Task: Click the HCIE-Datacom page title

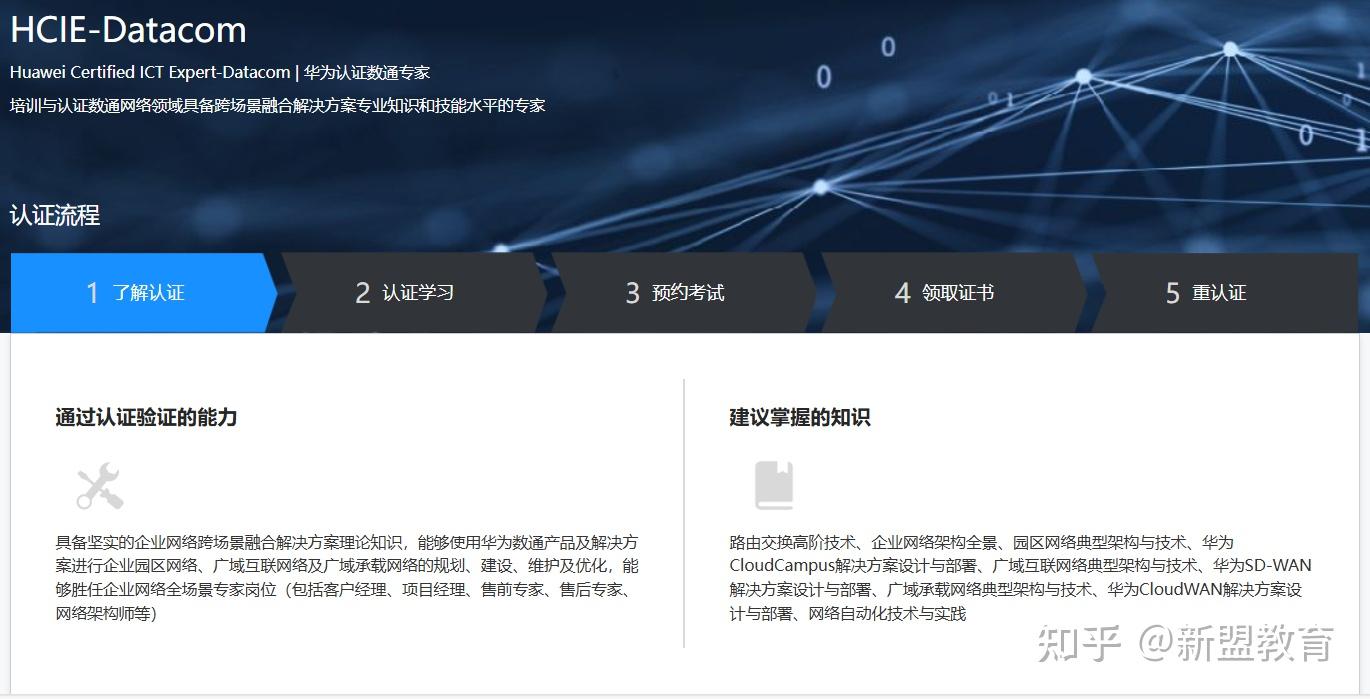Action: click(127, 29)
